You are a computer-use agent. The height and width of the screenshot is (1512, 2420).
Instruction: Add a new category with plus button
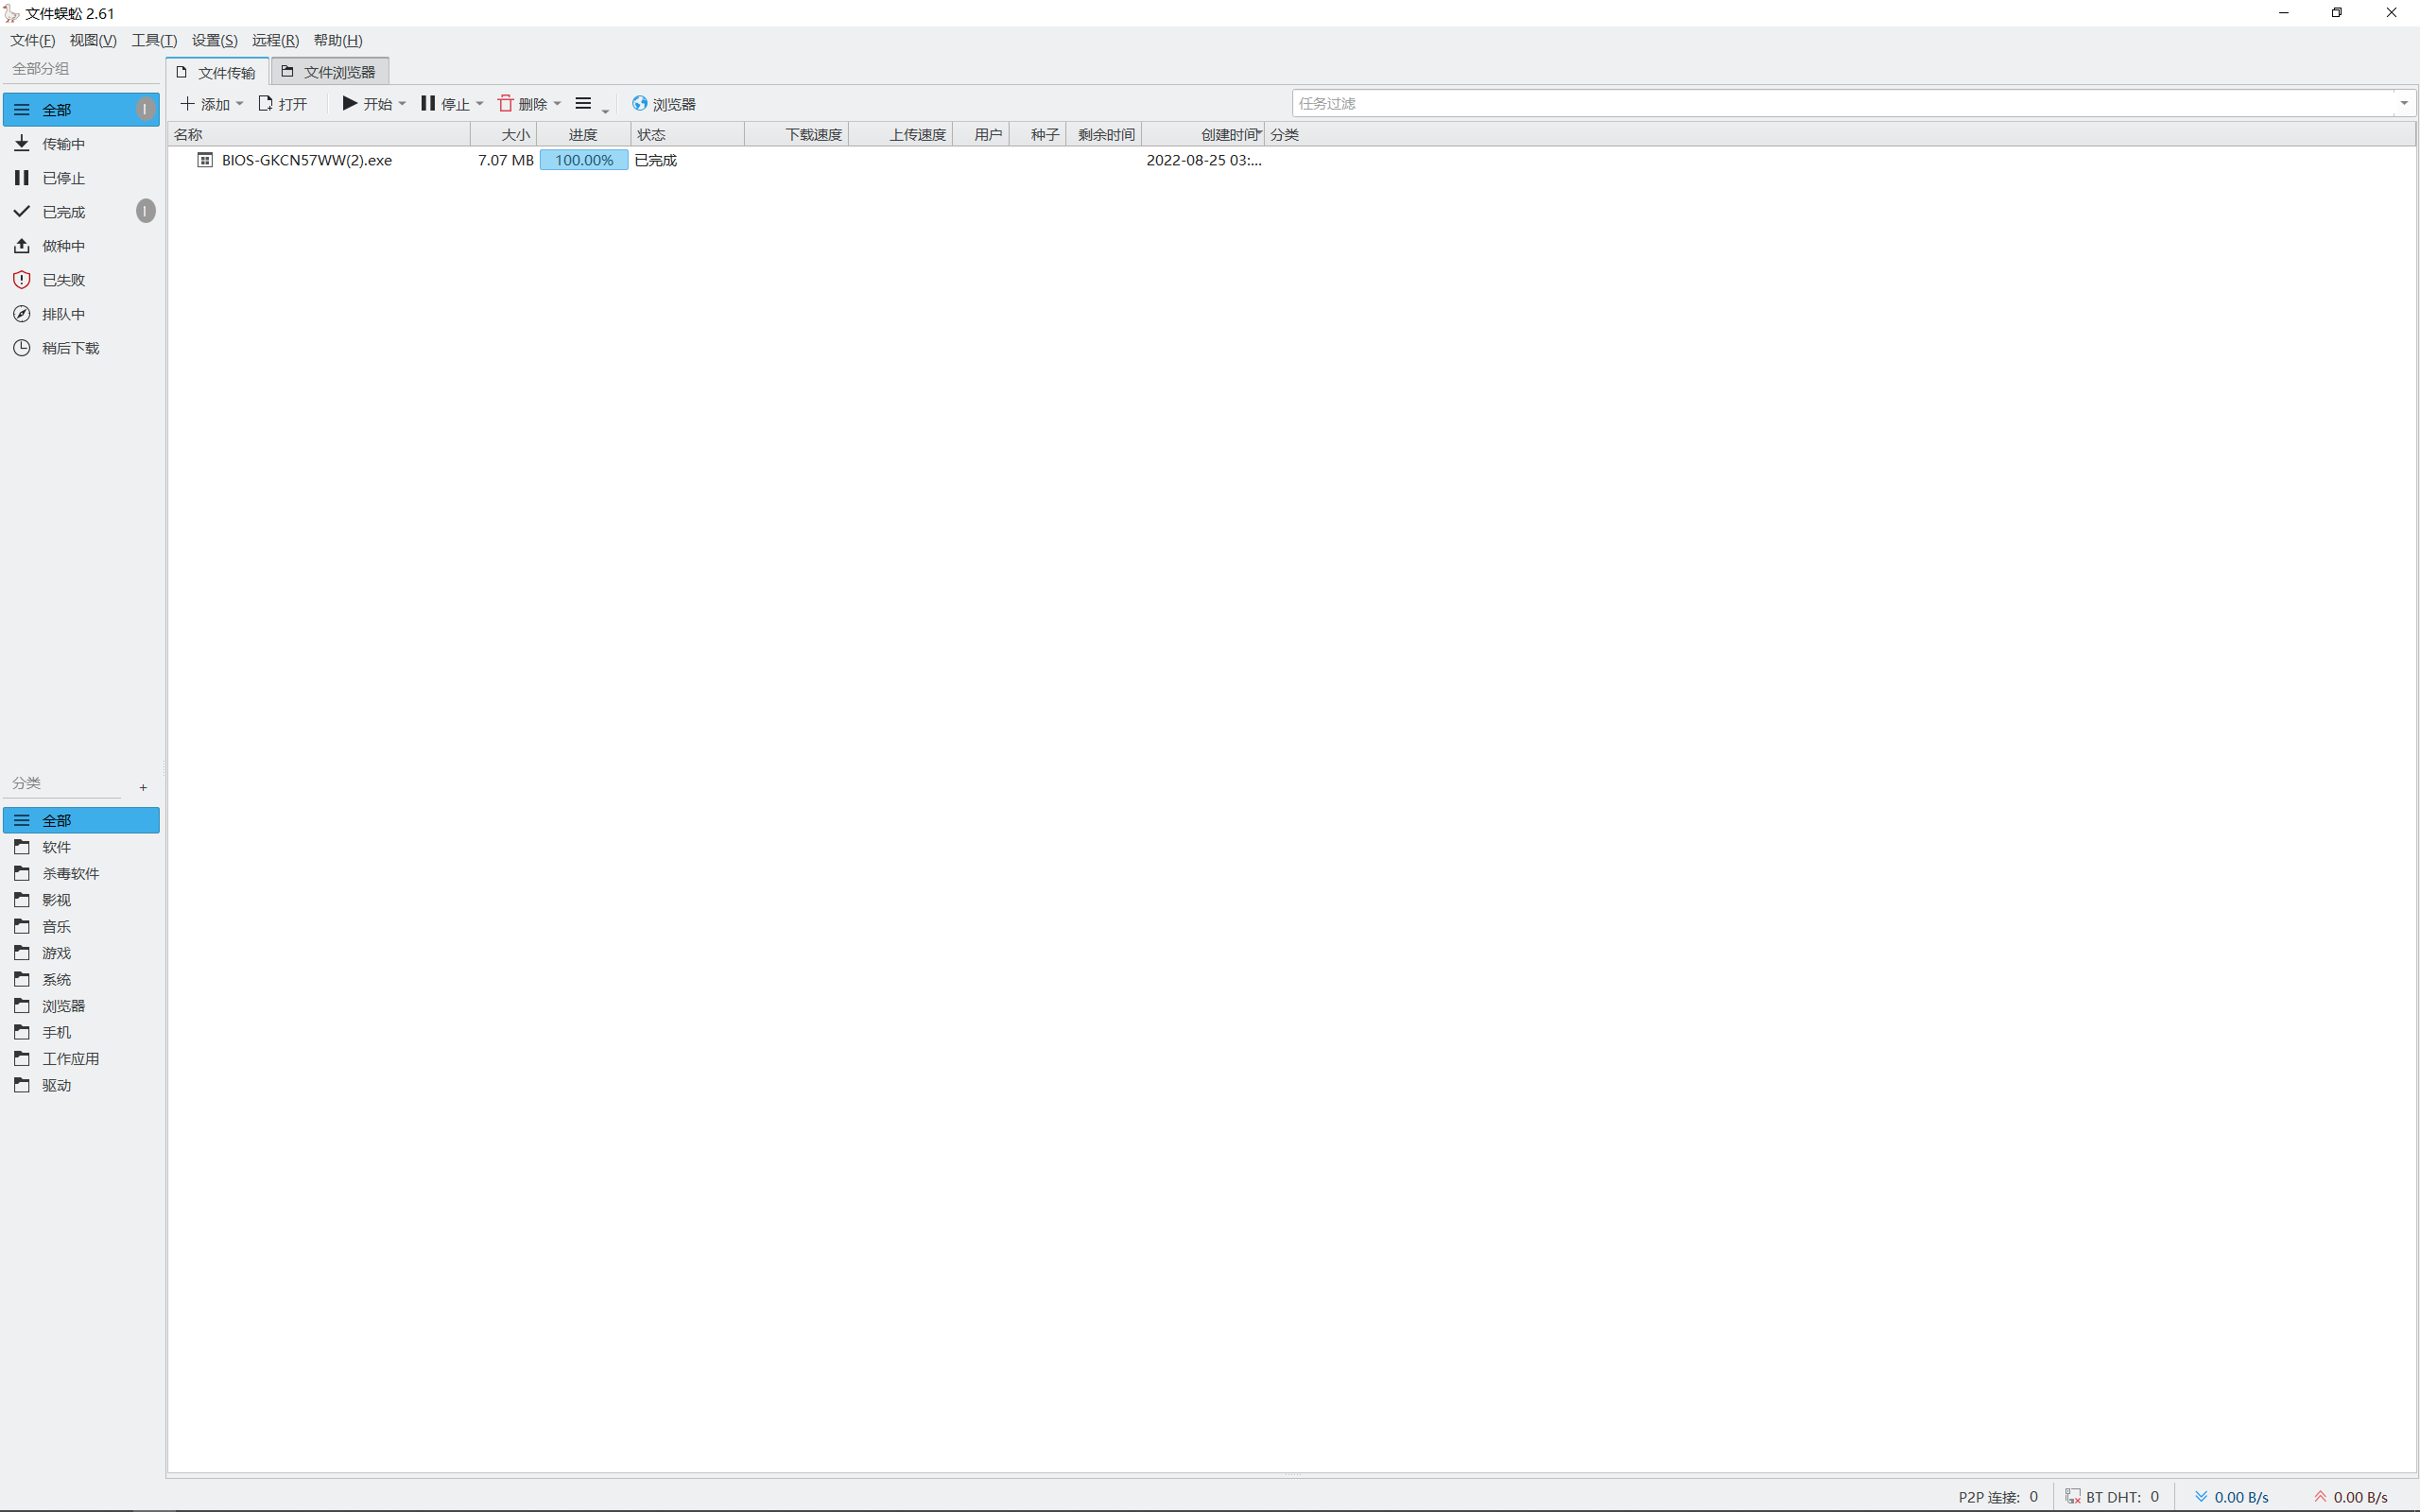click(143, 788)
